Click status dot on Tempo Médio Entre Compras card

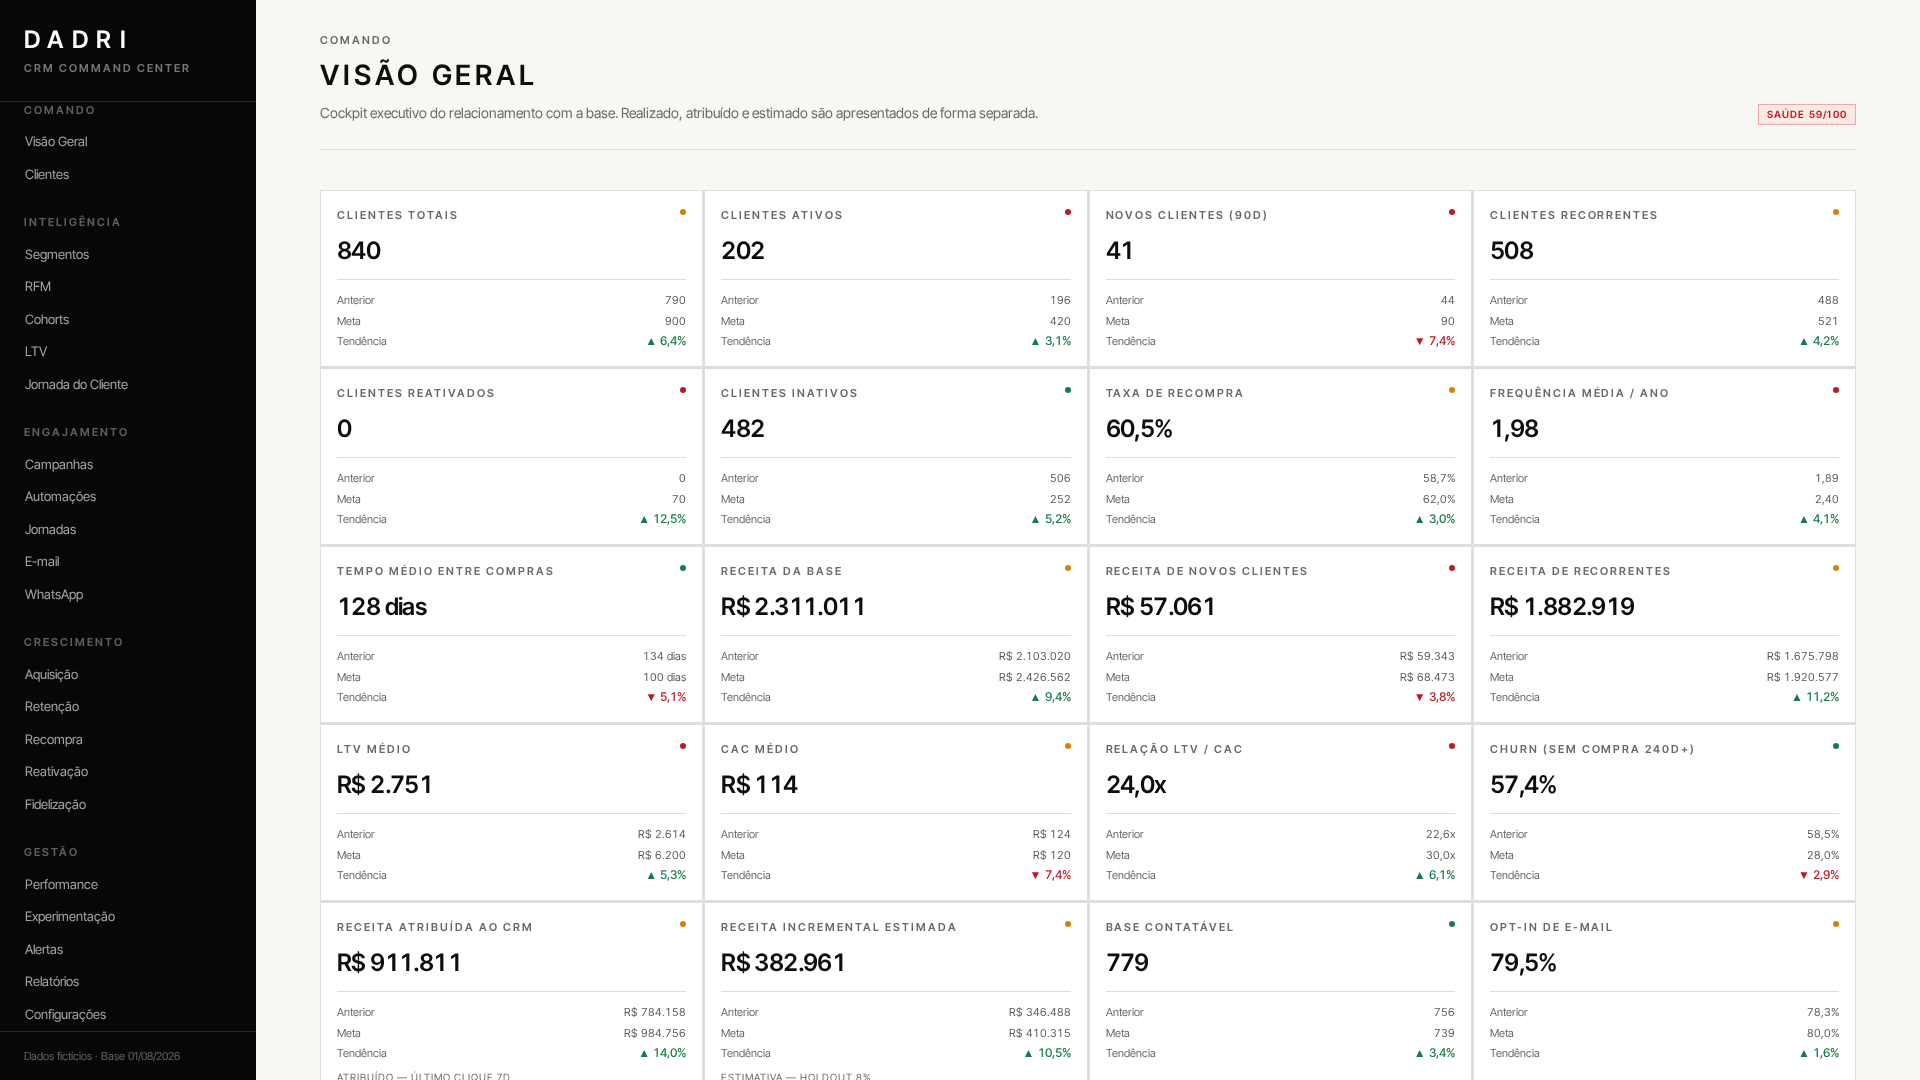pyautogui.click(x=683, y=568)
